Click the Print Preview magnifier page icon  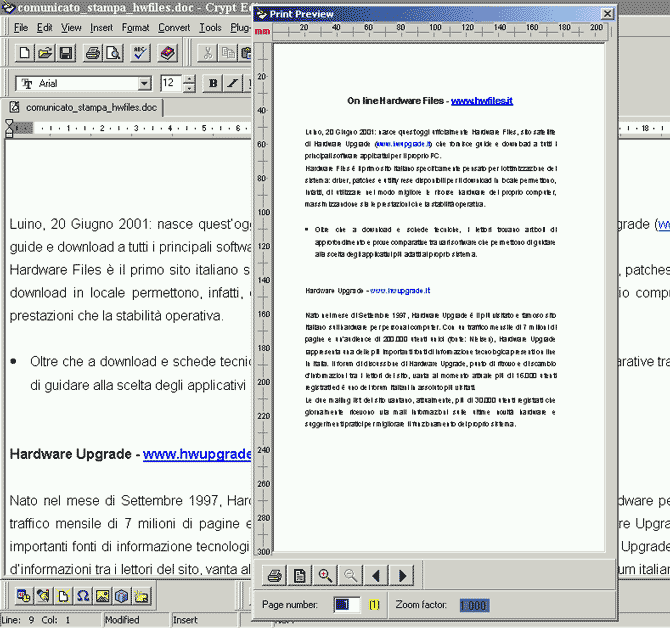[x=113, y=53]
